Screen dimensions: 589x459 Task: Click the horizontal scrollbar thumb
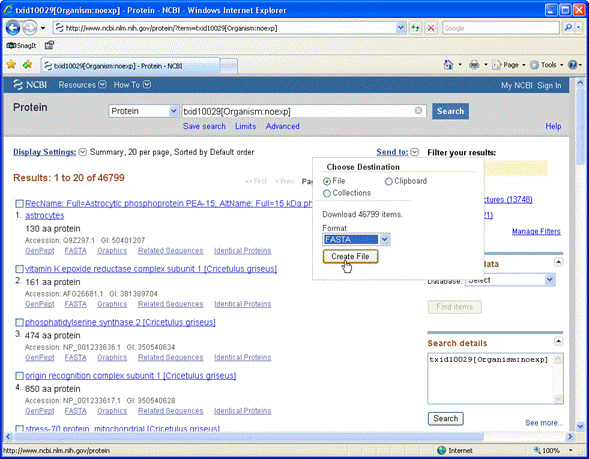click(x=249, y=437)
